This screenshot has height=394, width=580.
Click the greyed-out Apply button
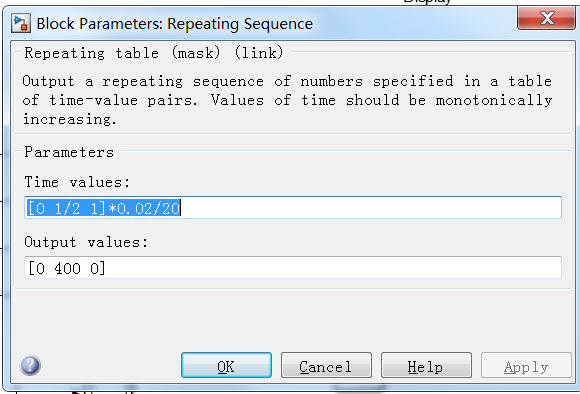(526, 365)
